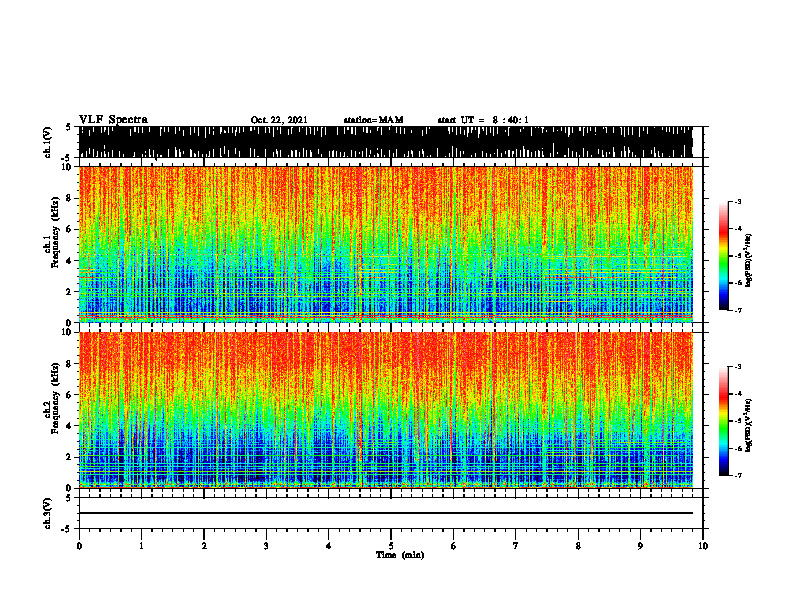Click the "4" kHz tick on ch.1 frequency axis
Viewport: 792px width, 612px height.
pyautogui.click(x=70, y=261)
